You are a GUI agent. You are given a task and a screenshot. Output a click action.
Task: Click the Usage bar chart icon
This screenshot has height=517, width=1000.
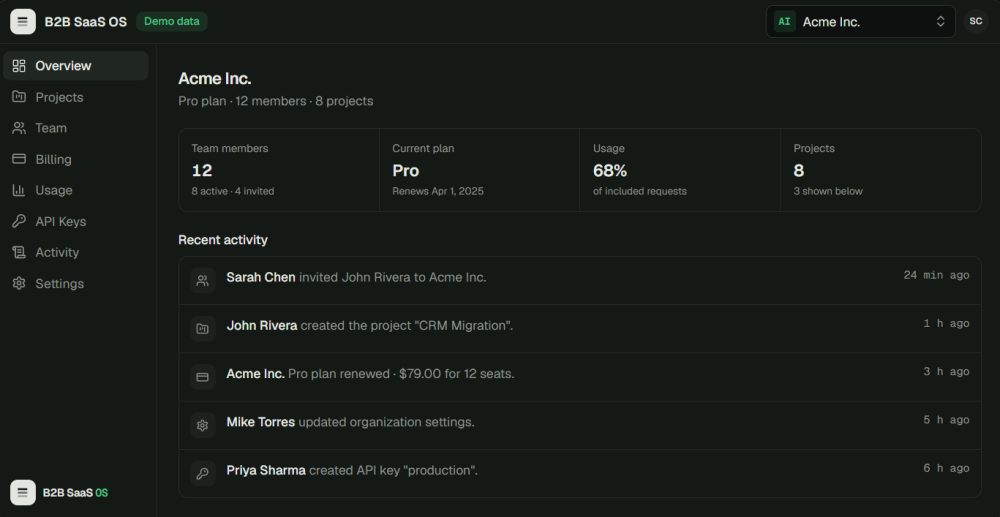pos(19,190)
